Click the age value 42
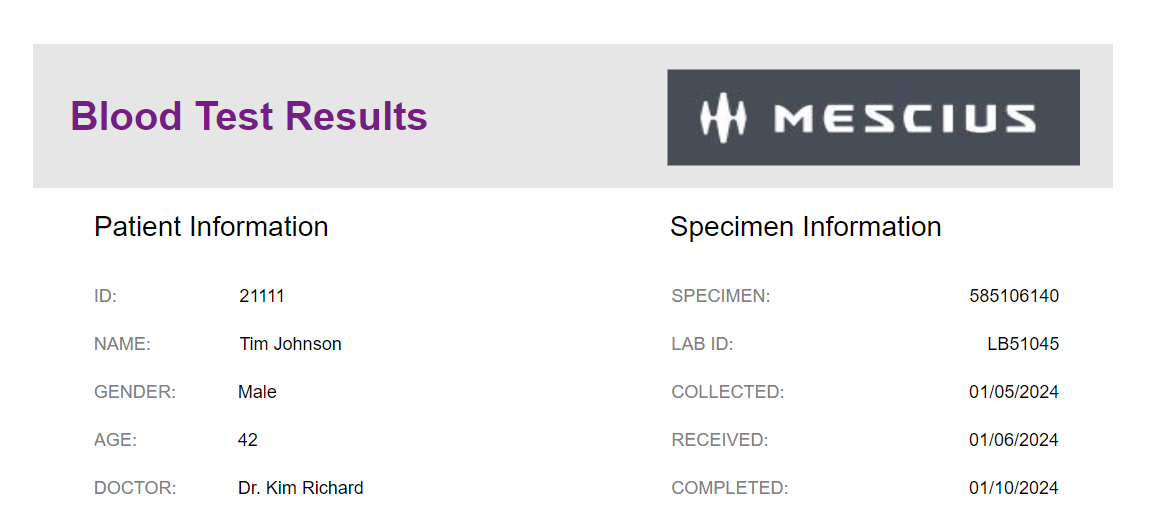Screen dimensions: 1150x531 click(248, 440)
